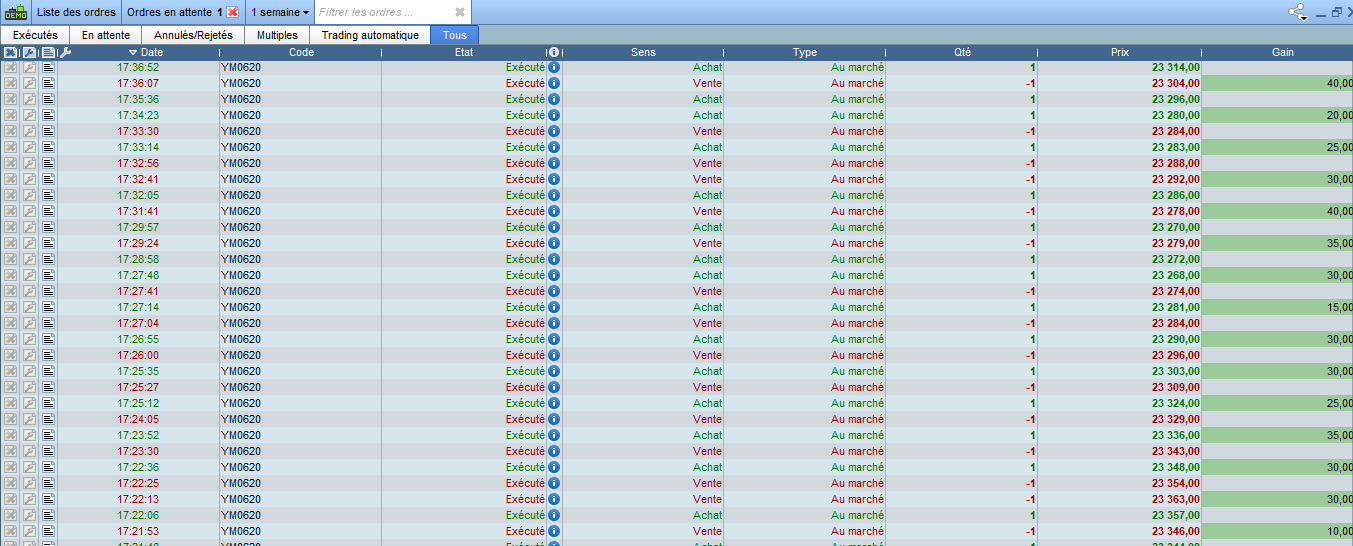Image resolution: width=1353 pixels, height=546 pixels.
Task: Sort by the Prix column header
Action: pyautogui.click(x=1120, y=52)
